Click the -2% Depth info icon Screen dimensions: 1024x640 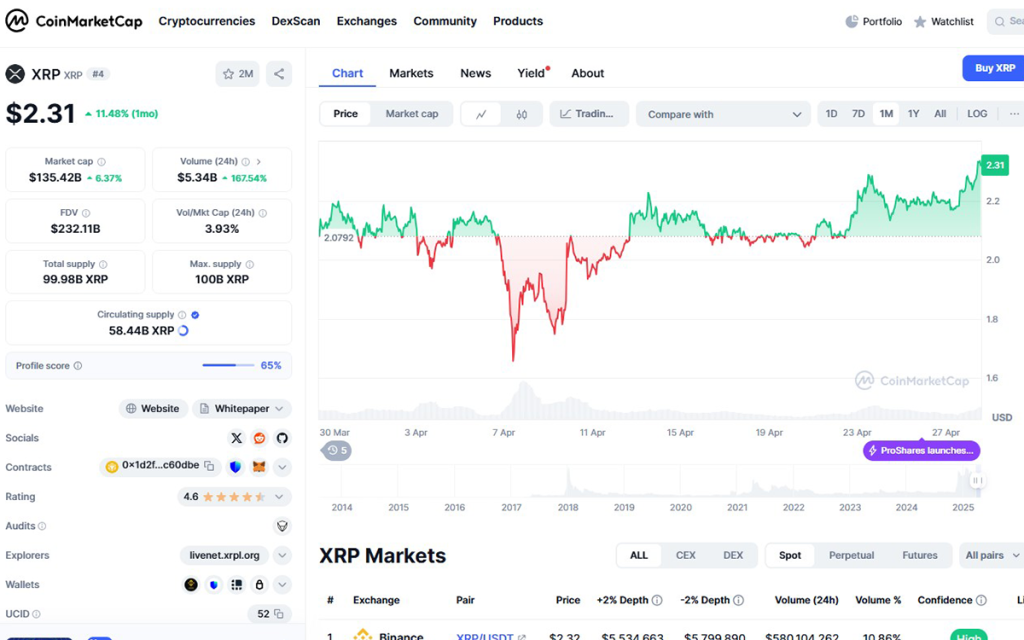click(738, 600)
